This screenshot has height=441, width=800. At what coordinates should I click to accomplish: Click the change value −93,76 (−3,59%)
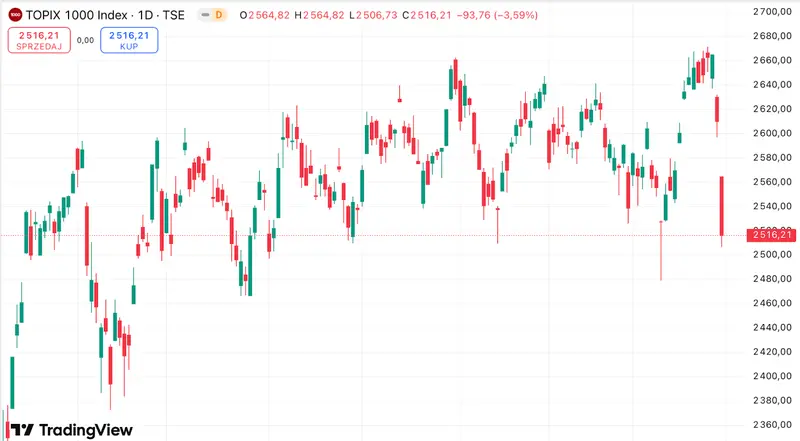497,15
